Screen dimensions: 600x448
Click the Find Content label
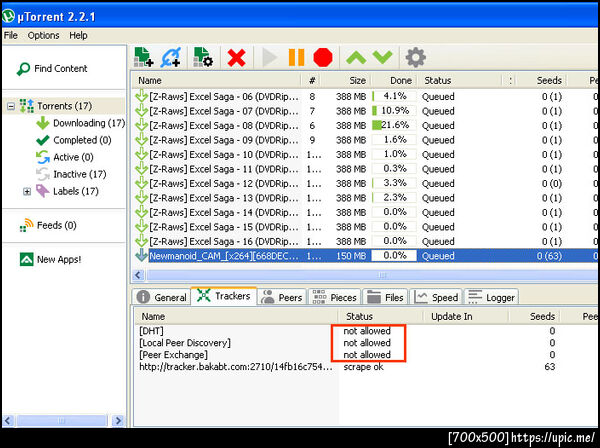click(x=61, y=68)
